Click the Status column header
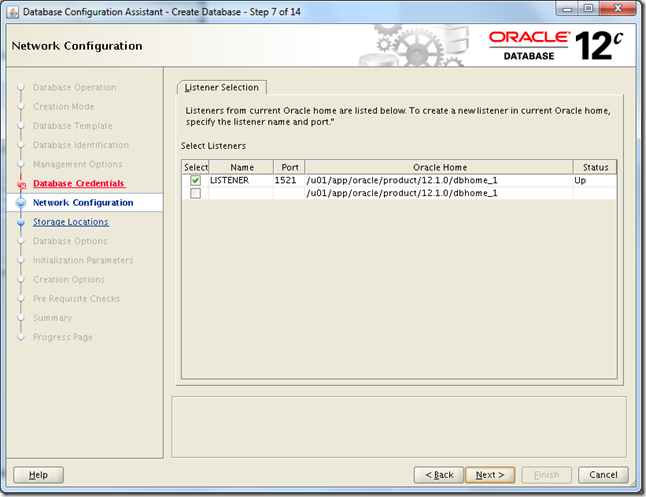This screenshot has height=497, width=646. point(595,167)
